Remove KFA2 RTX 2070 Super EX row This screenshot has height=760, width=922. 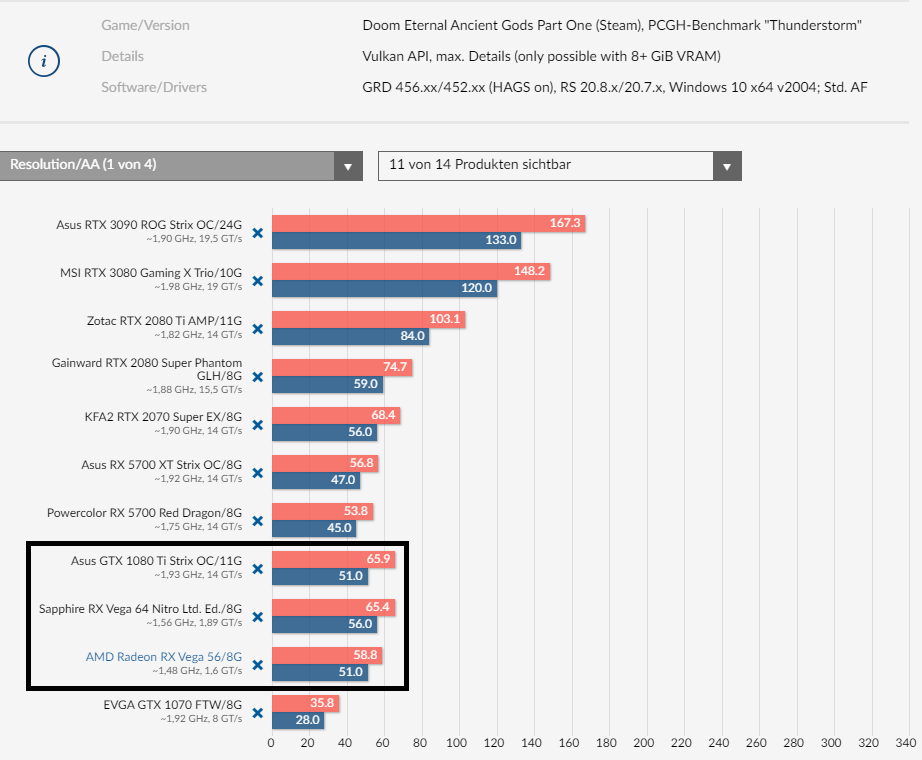258,425
